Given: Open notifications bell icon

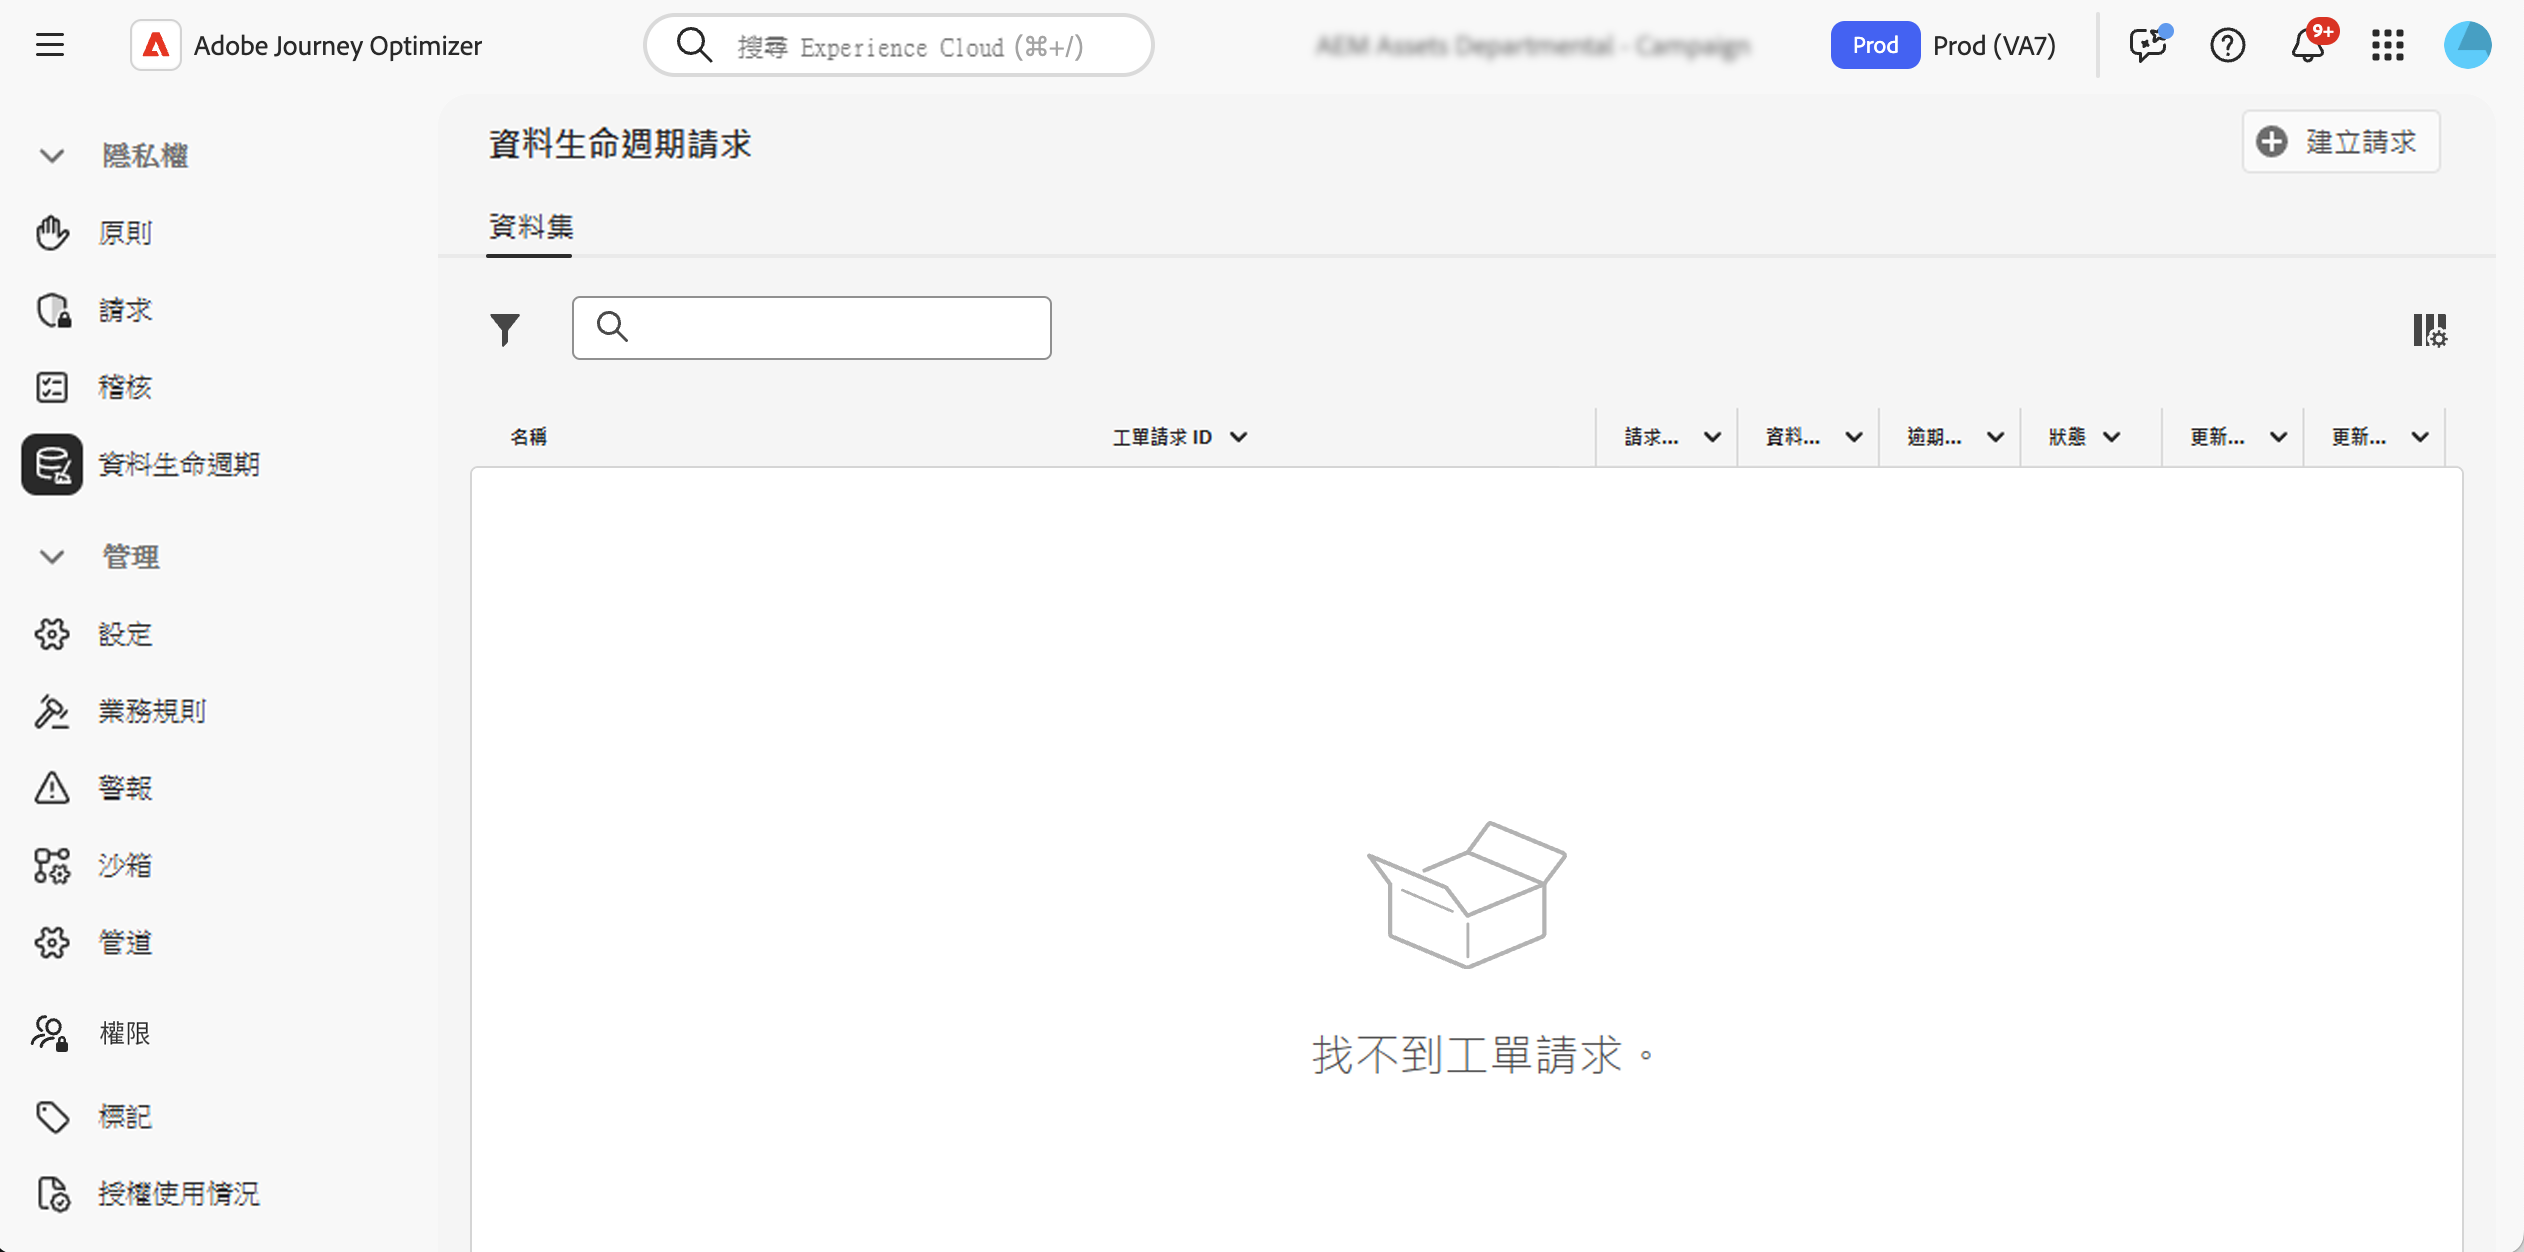Looking at the screenshot, I should click(x=2307, y=45).
